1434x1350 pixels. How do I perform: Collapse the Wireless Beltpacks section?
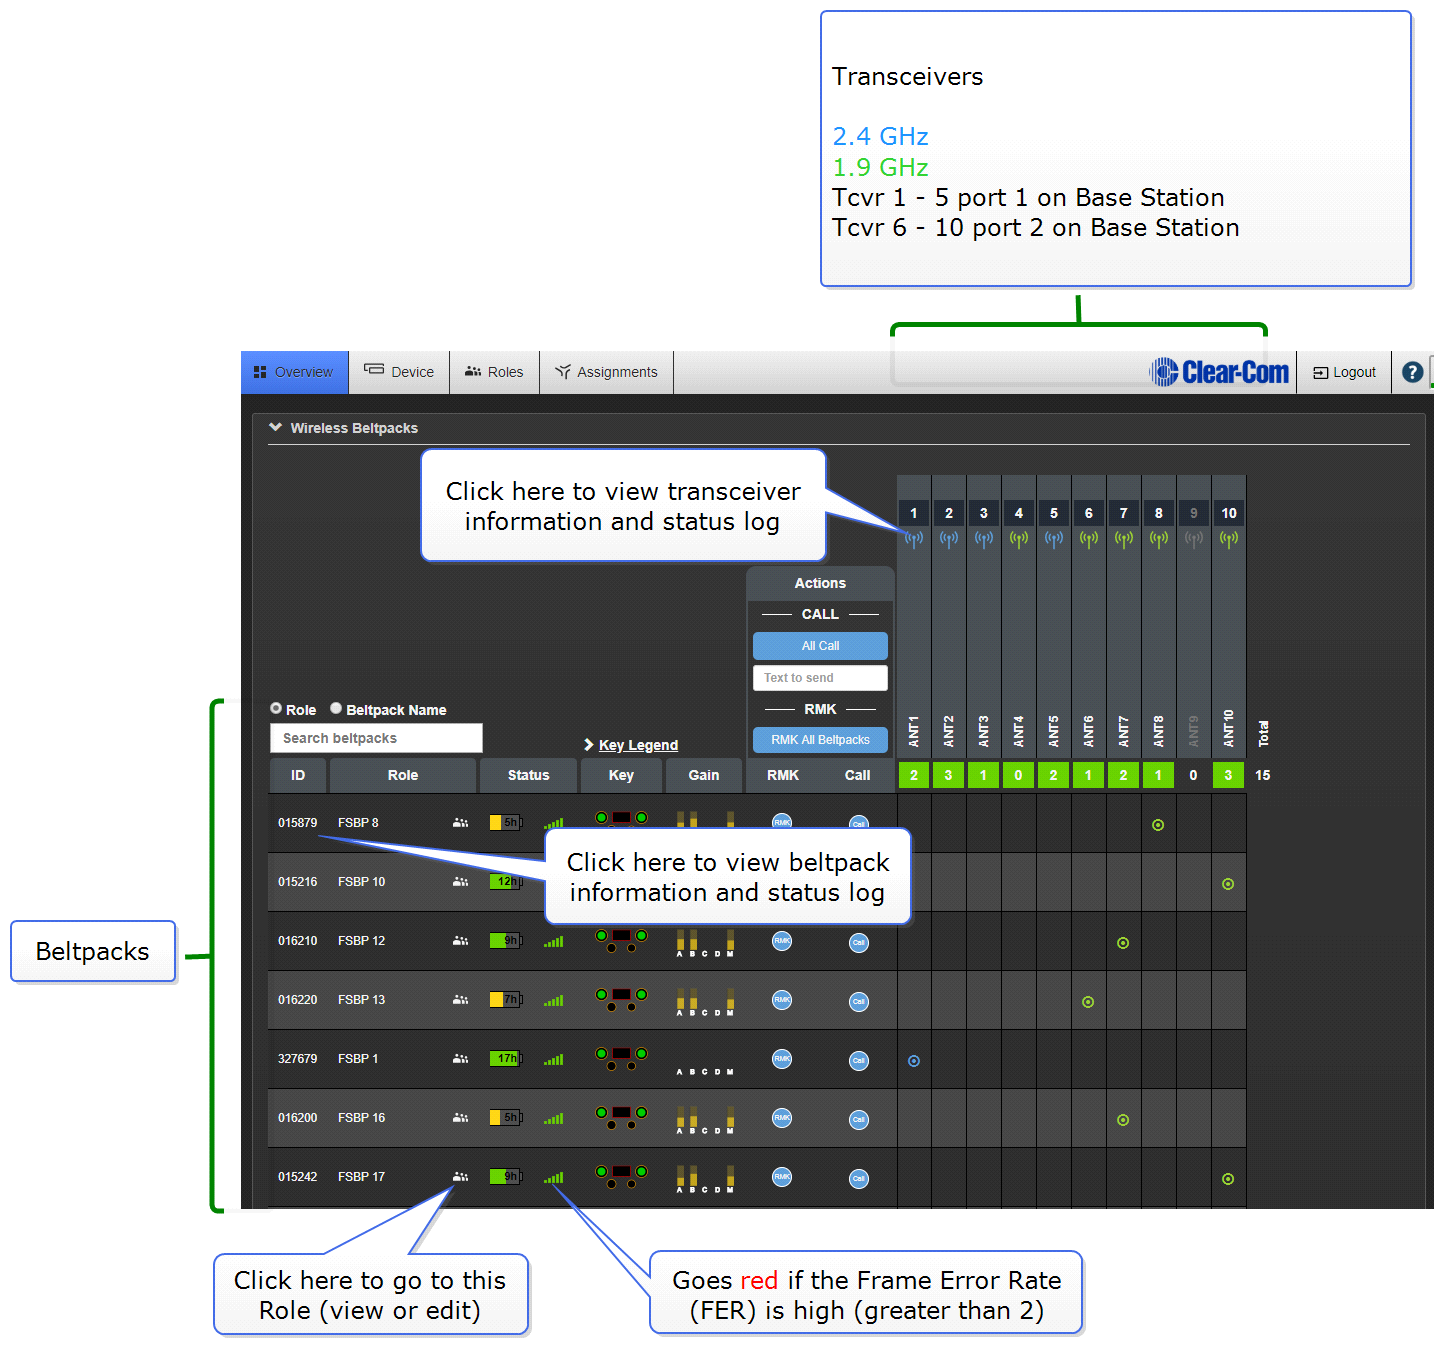click(x=275, y=427)
